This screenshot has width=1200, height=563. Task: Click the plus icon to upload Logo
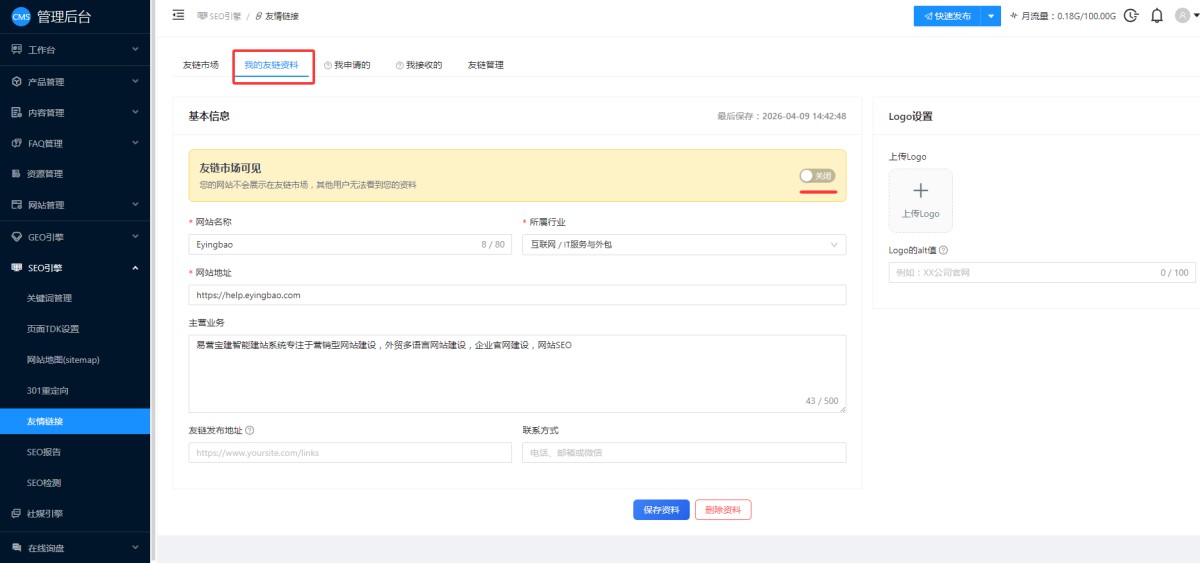pos(920,192)
